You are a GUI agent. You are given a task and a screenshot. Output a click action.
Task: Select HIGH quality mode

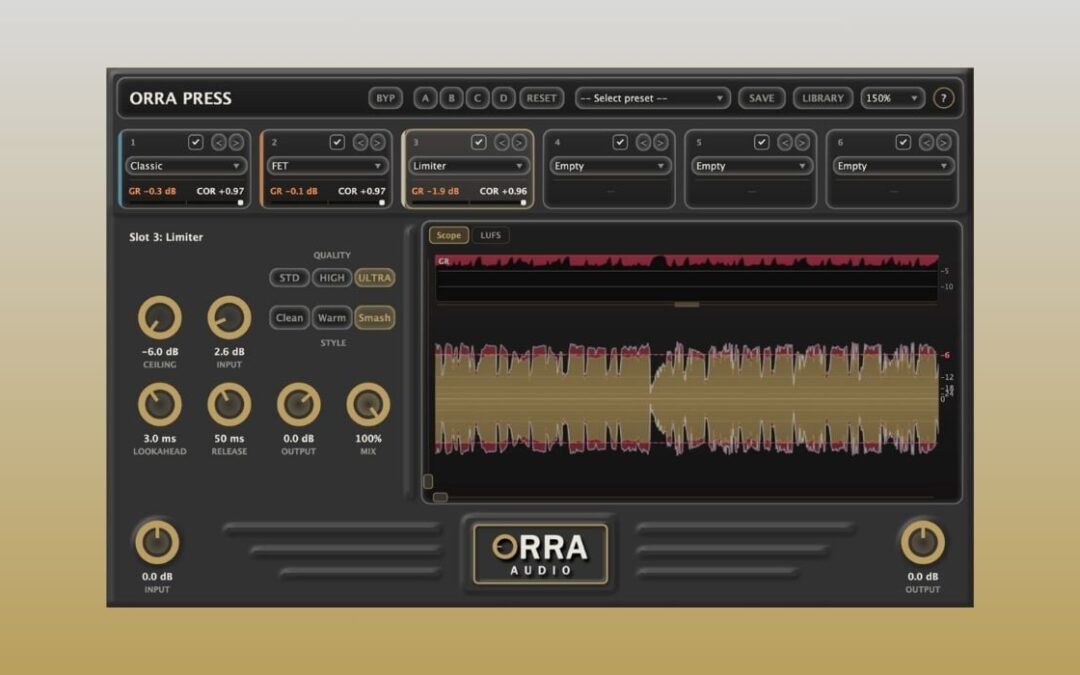point(332,278)
